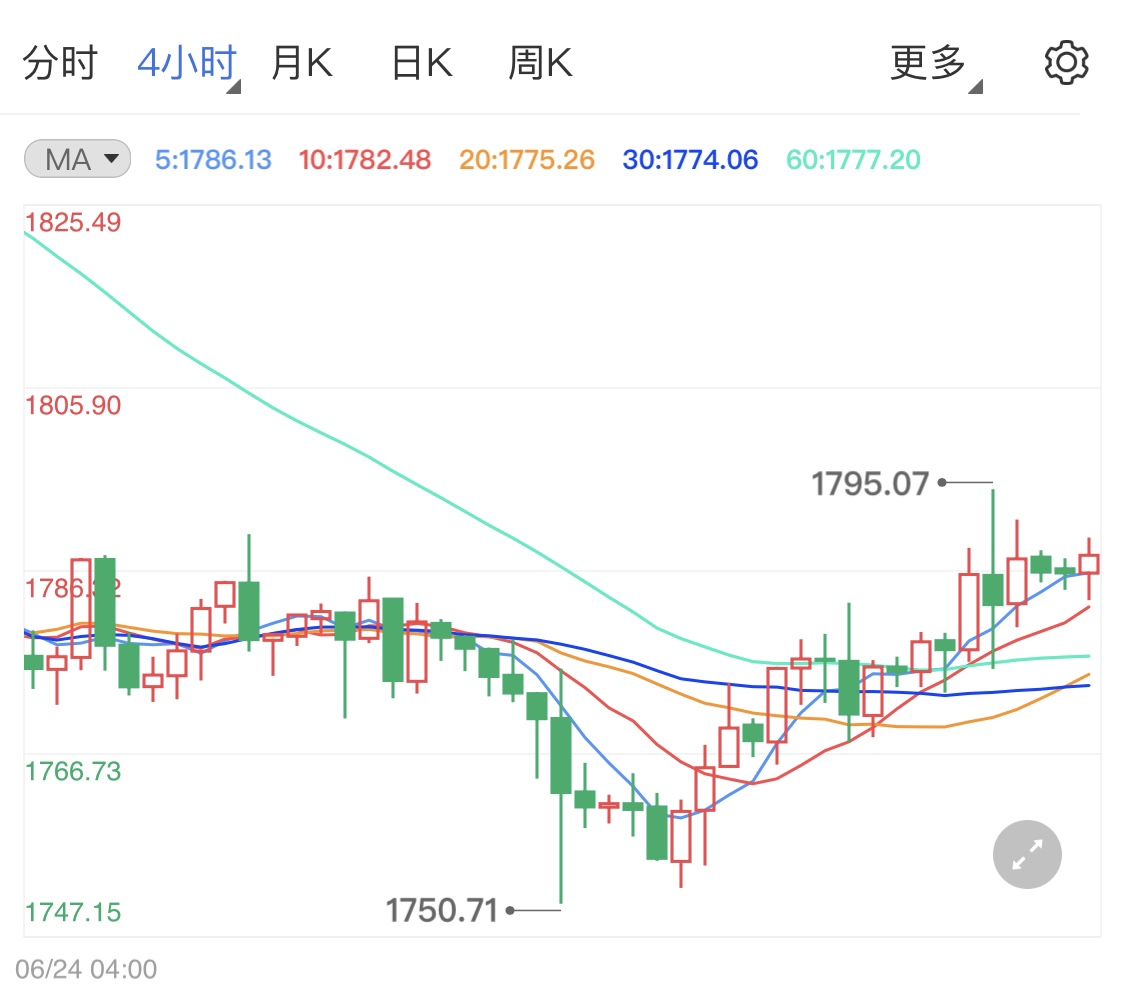Open the chart settings gear icon

click(x=1066, y=63)
